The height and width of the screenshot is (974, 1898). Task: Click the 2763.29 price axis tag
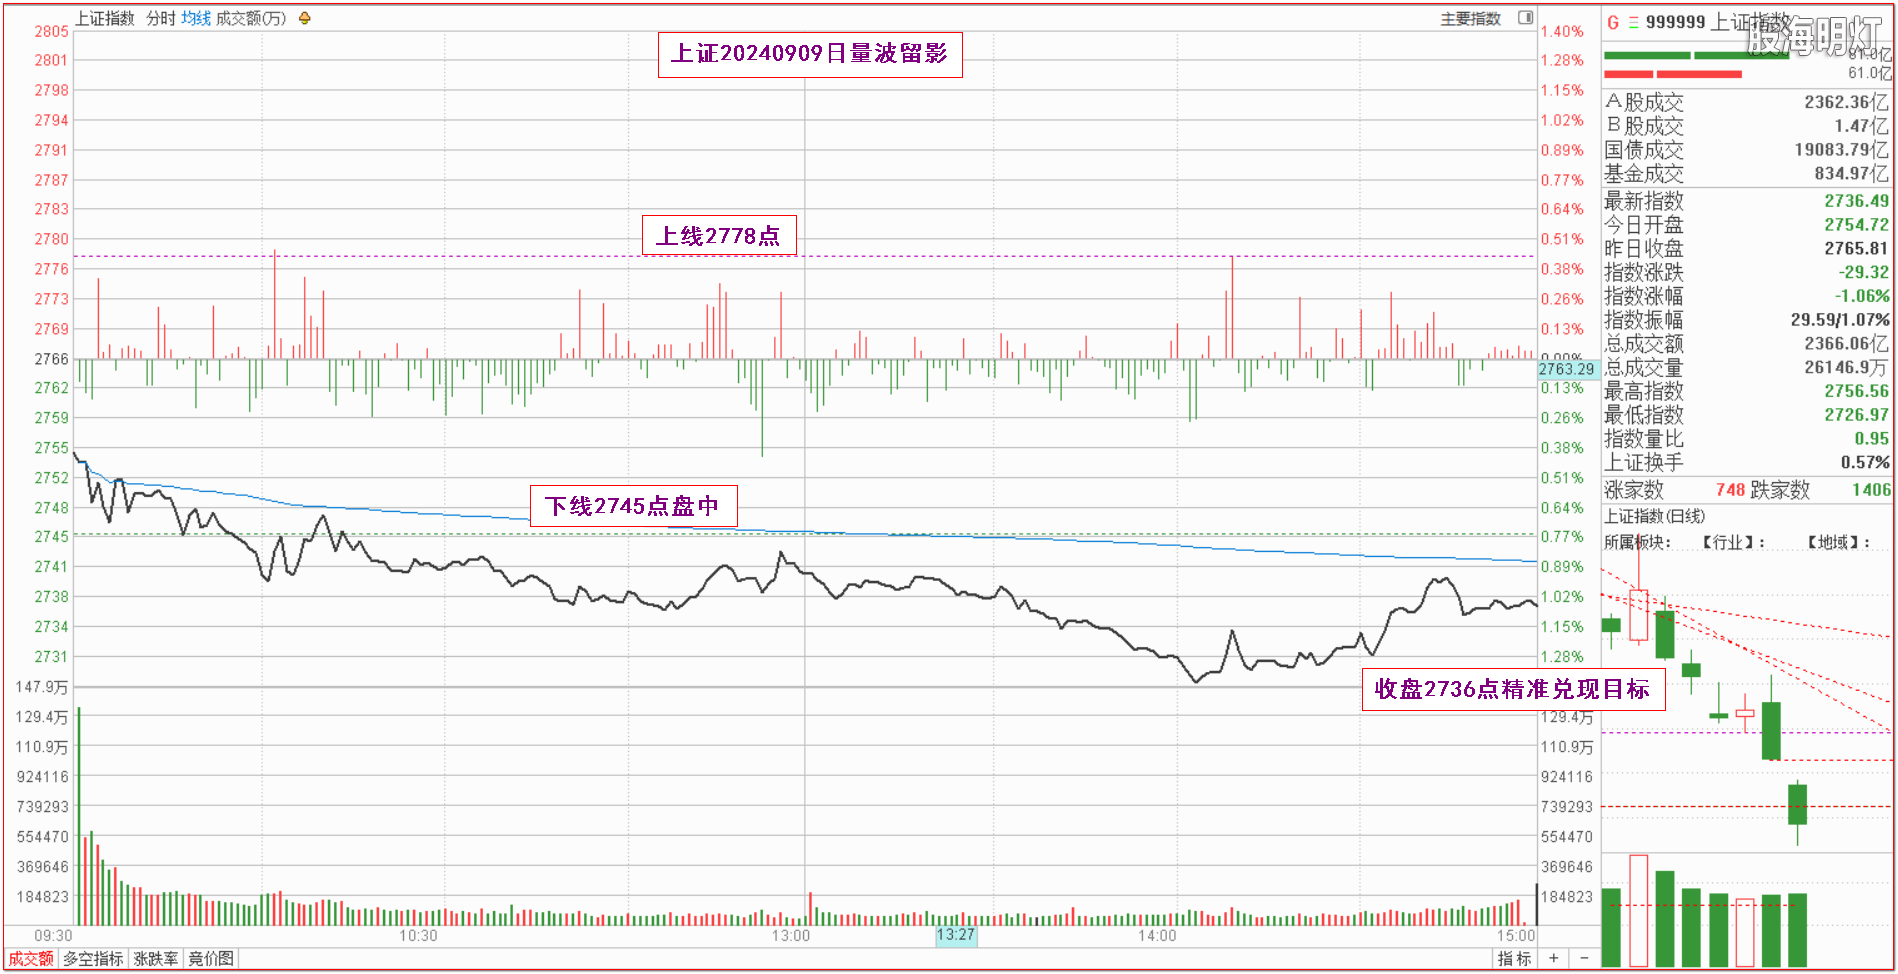(1567, 369)
